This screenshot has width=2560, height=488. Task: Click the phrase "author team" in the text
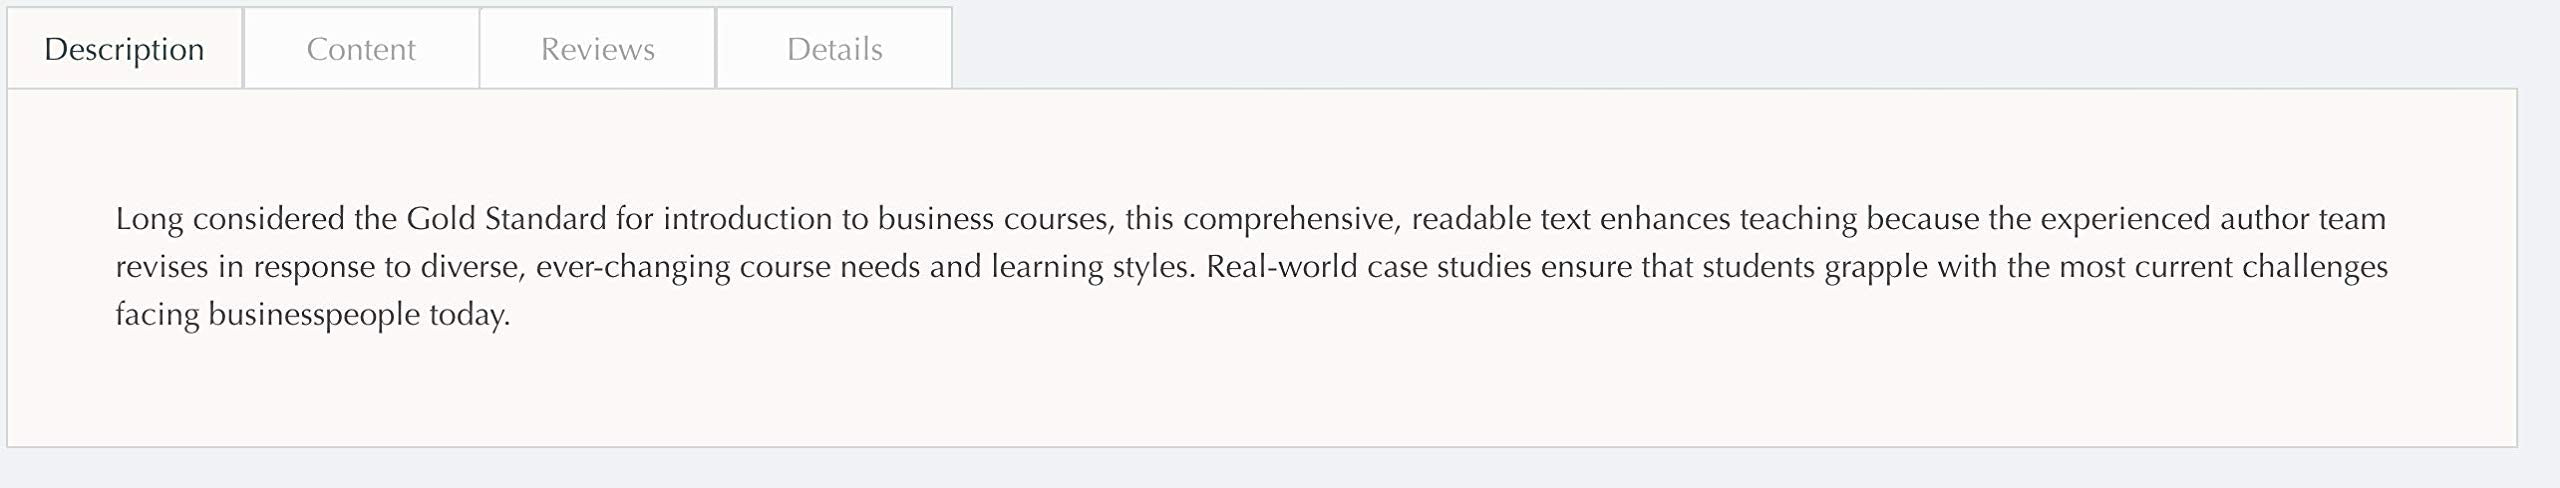pyautogui.click(x=2302, y=219)
